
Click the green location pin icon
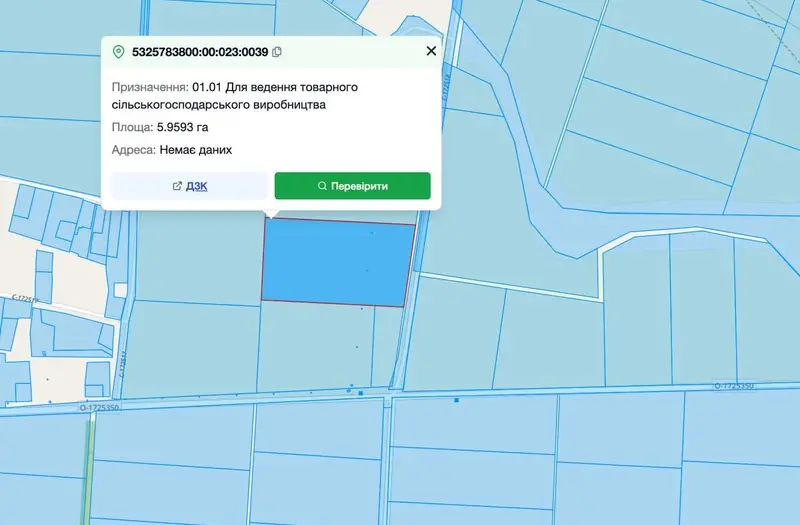point(118,52)
